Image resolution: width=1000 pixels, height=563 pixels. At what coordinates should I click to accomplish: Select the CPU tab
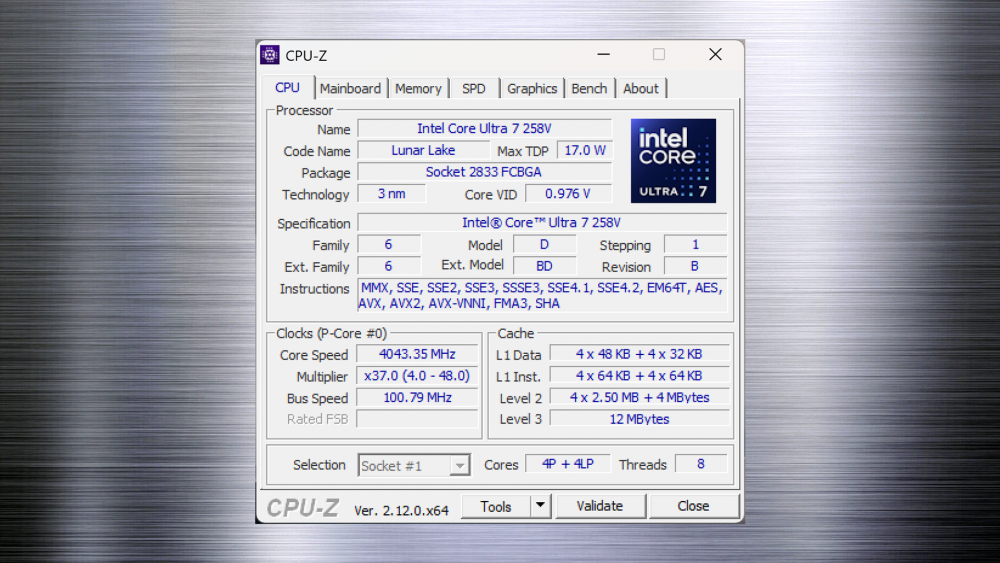(x=287, y=87)
